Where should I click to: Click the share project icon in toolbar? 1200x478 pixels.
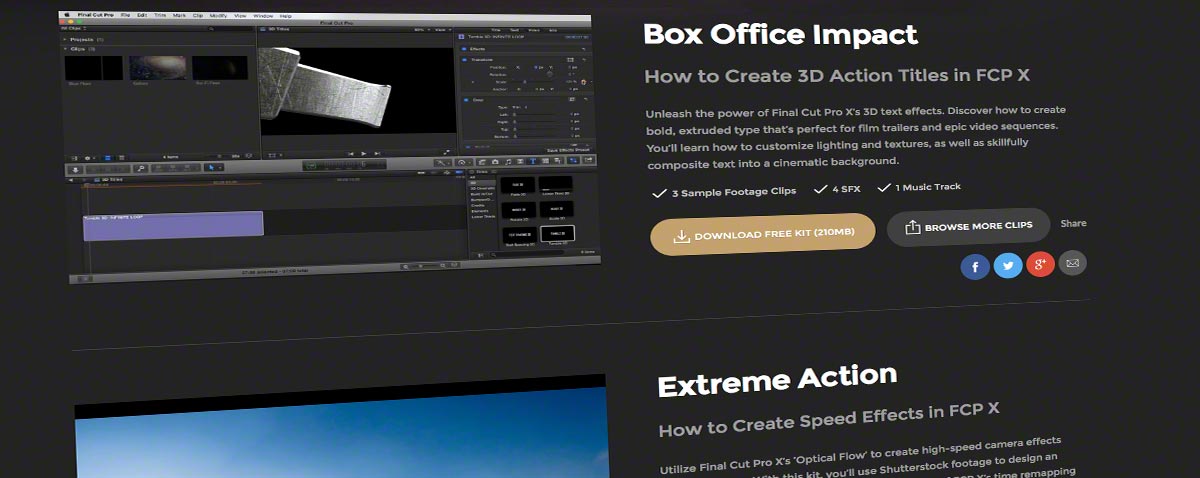click(x=588, y=160)
